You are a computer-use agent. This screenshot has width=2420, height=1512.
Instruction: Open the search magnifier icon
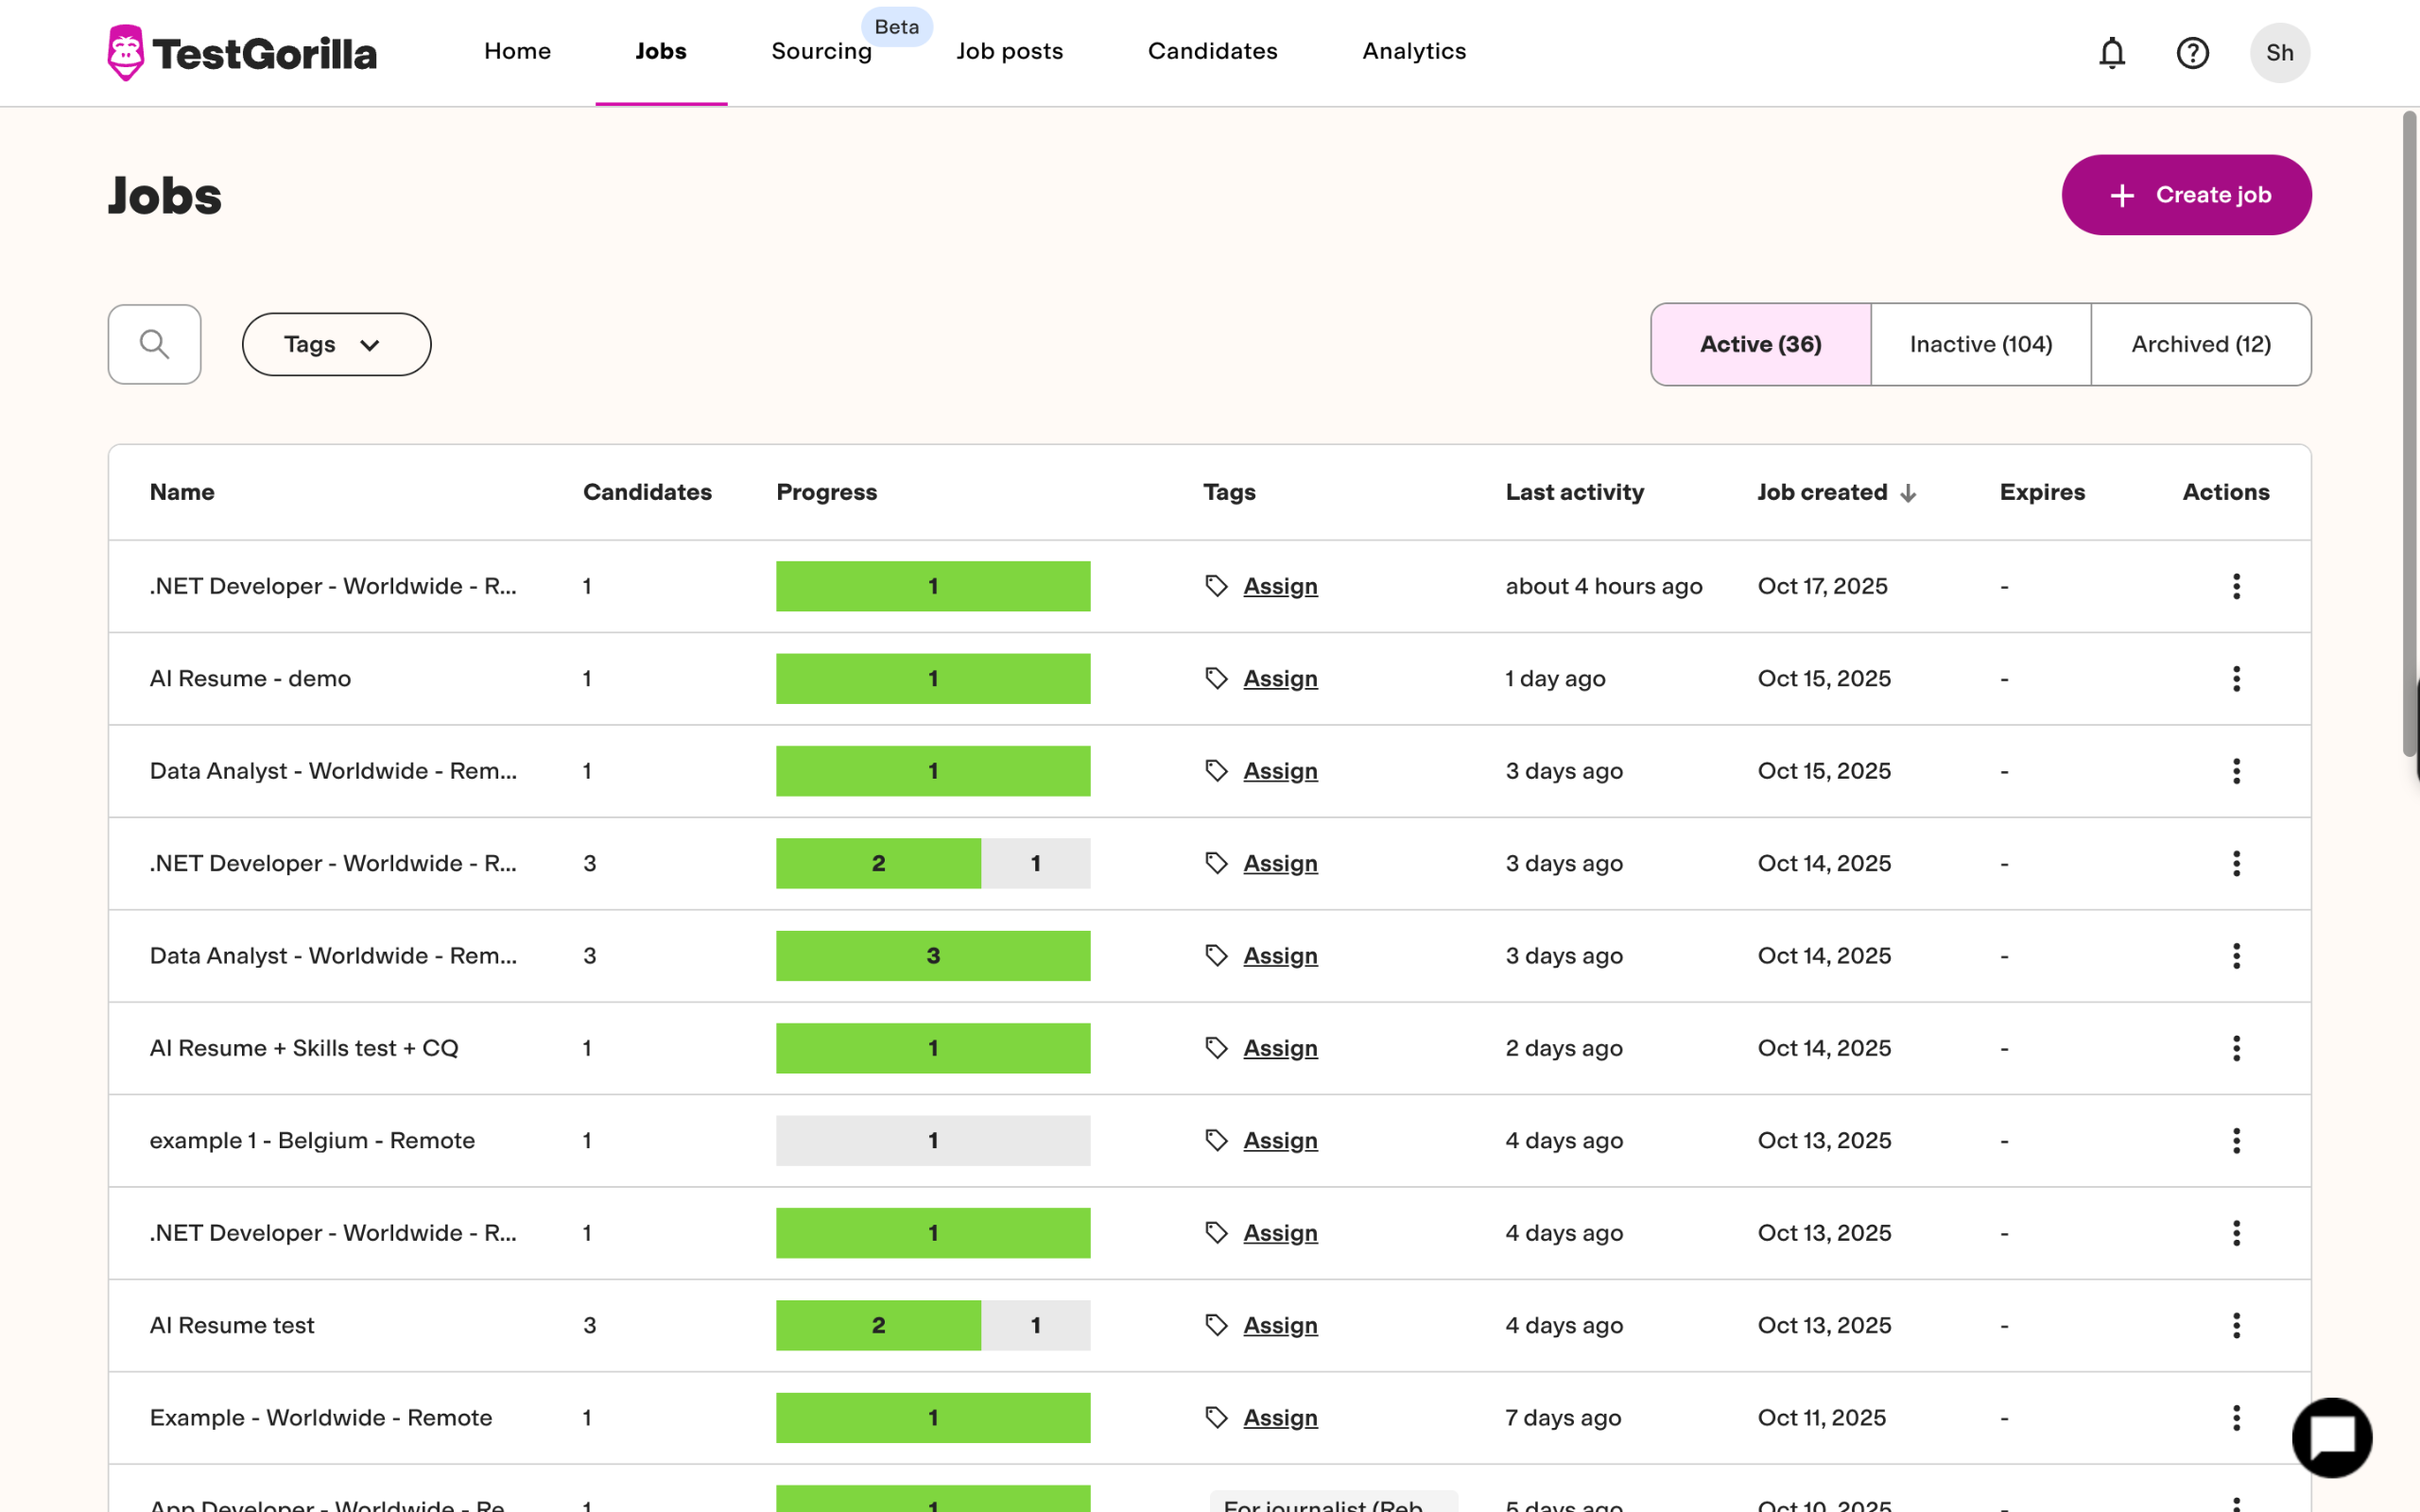click(x=154, y=344)
